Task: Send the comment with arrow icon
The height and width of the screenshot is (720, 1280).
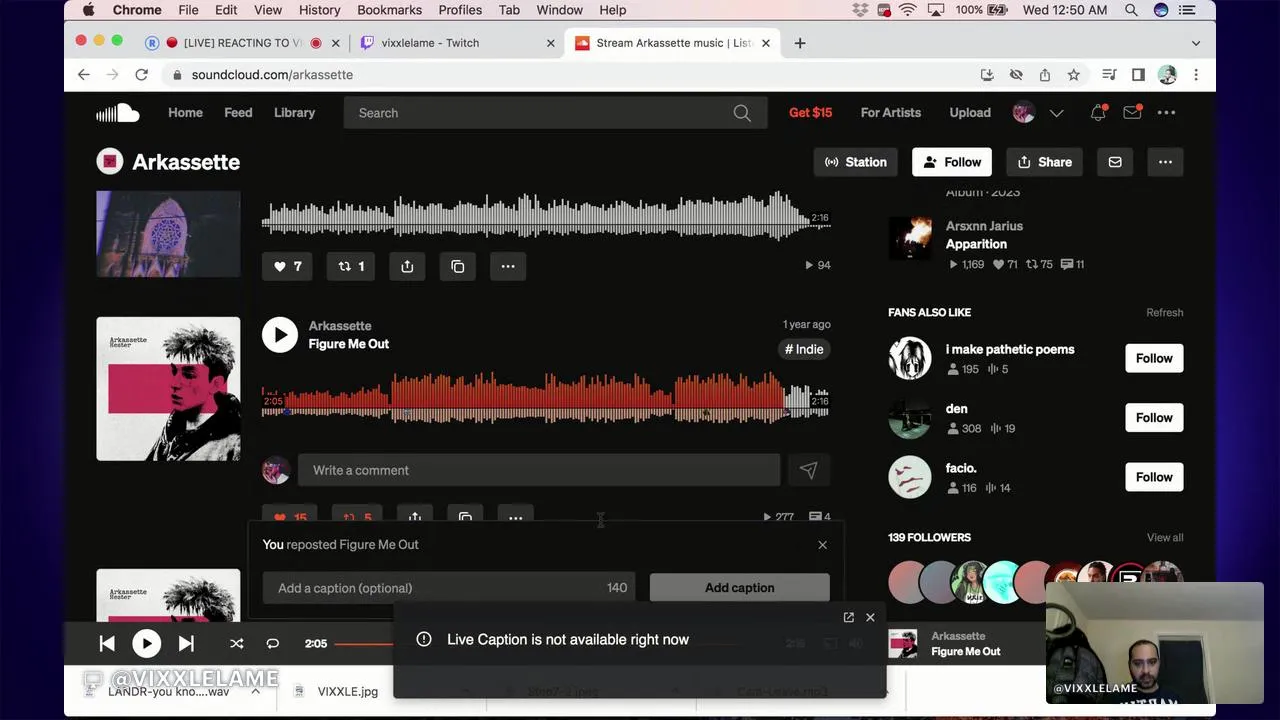Action: [808, 470]
